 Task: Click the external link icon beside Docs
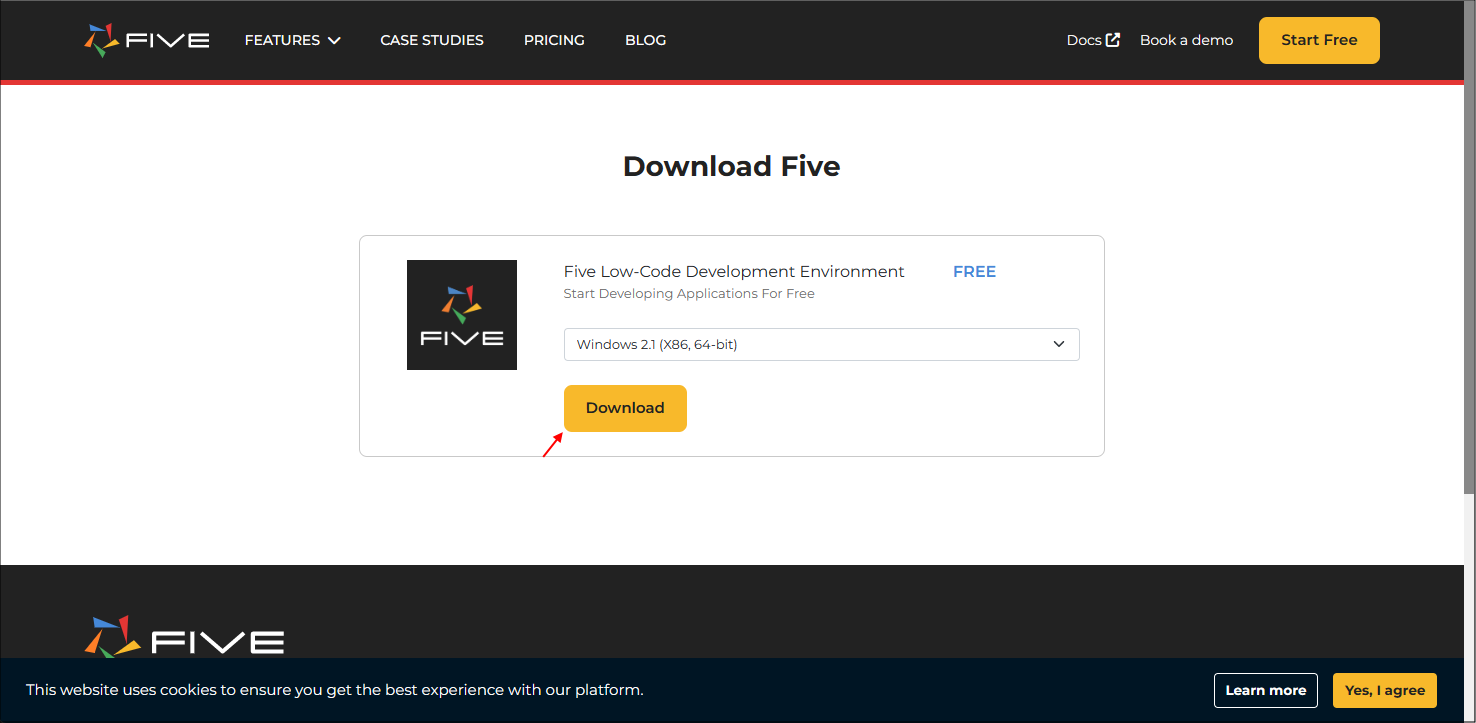click(x=1113, y=40)
